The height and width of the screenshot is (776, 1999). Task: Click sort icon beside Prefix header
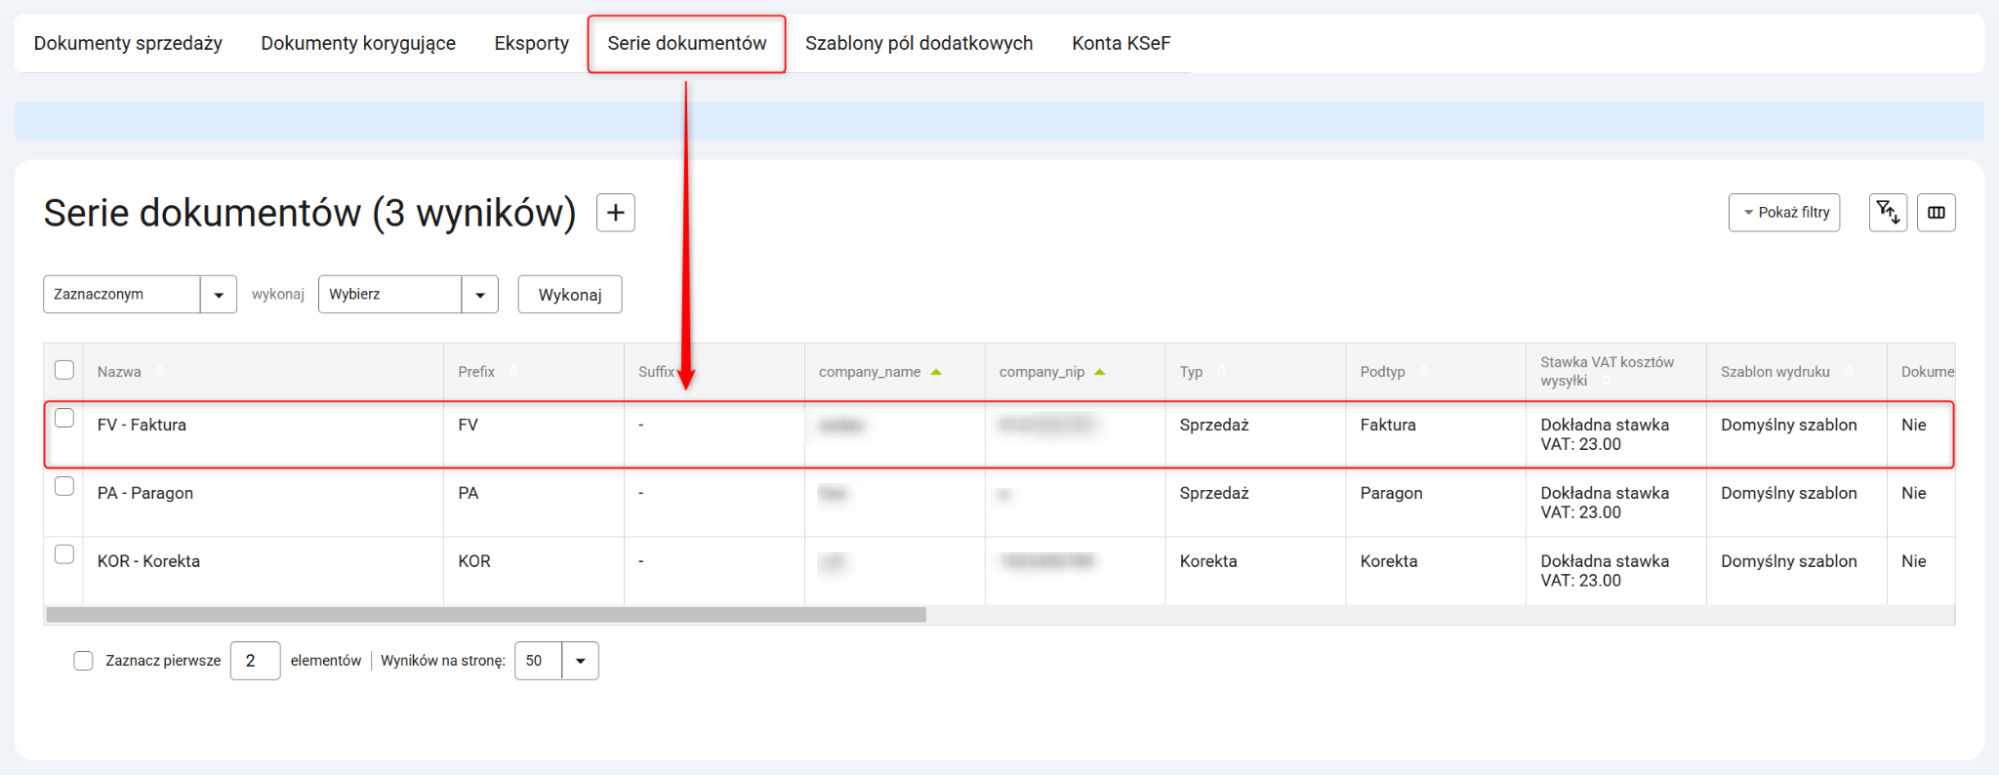(513, 372)
